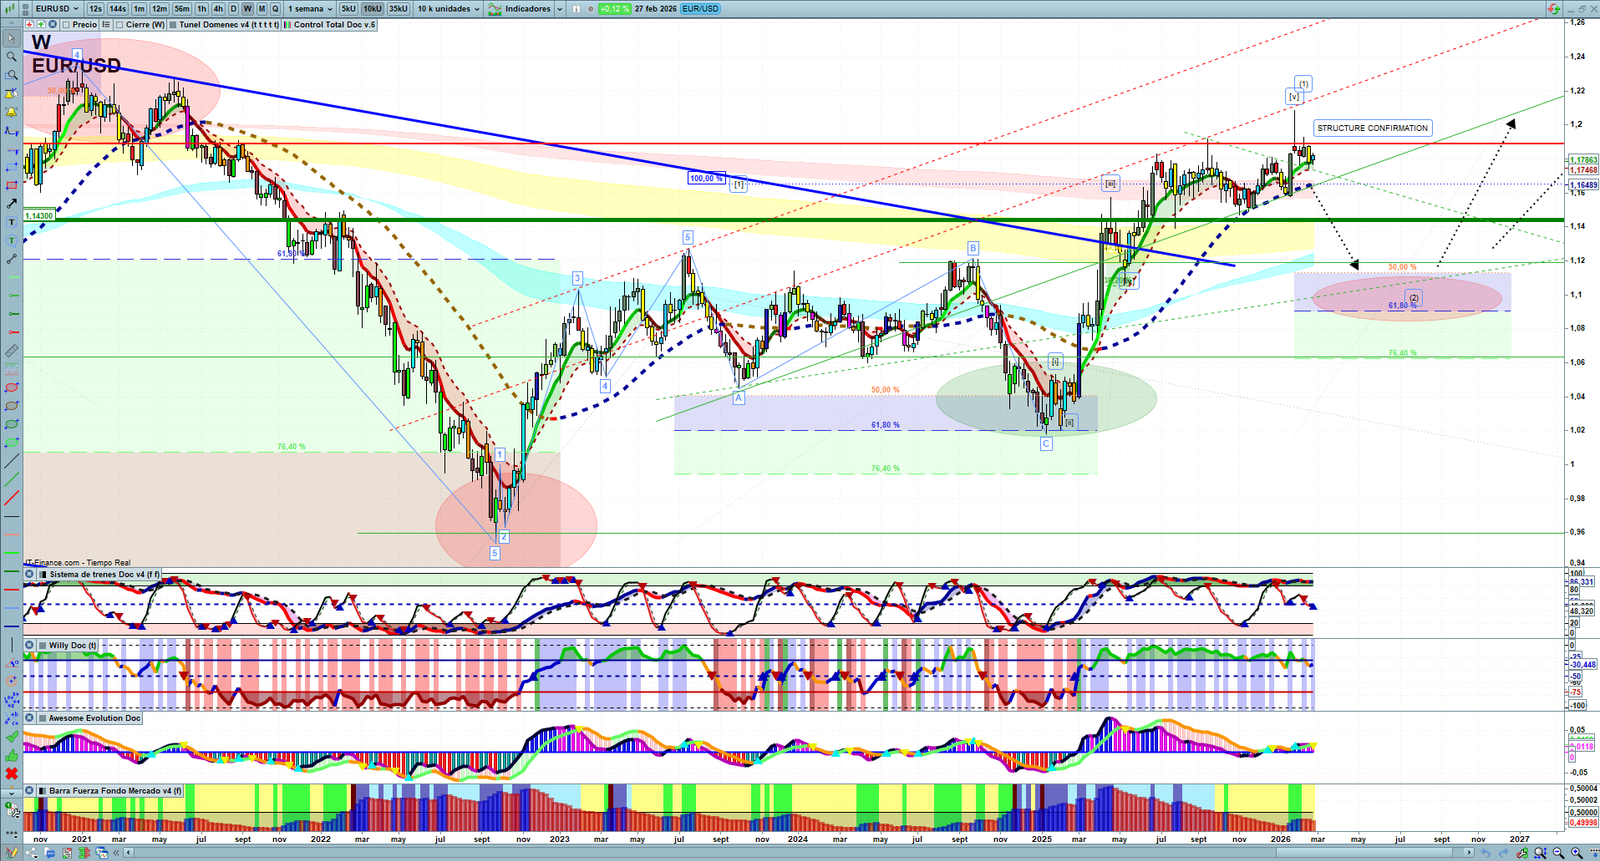Open the 10 k unidades dropdown
The height and width of the screenshot is (861, 1600).
[448, 8]
